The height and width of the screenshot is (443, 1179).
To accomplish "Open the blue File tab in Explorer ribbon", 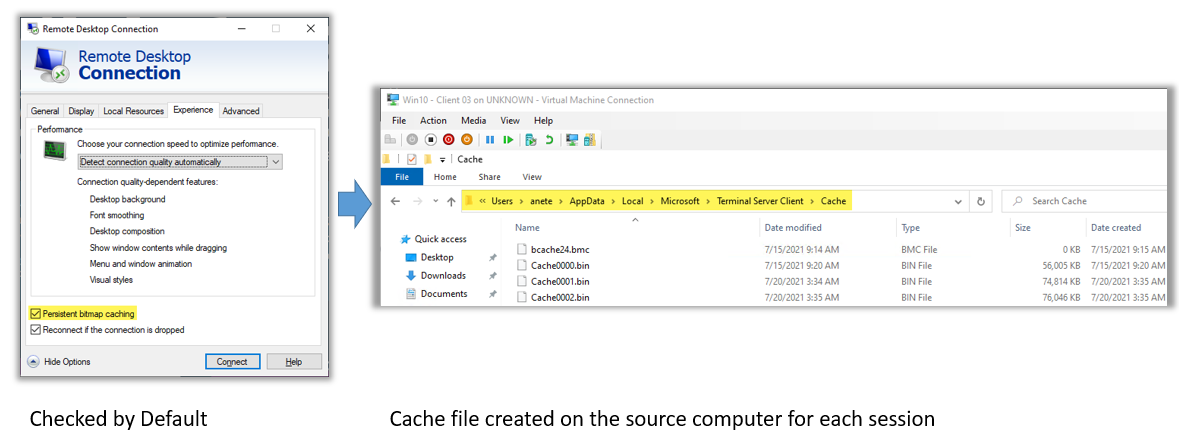I will coord(402,178).
